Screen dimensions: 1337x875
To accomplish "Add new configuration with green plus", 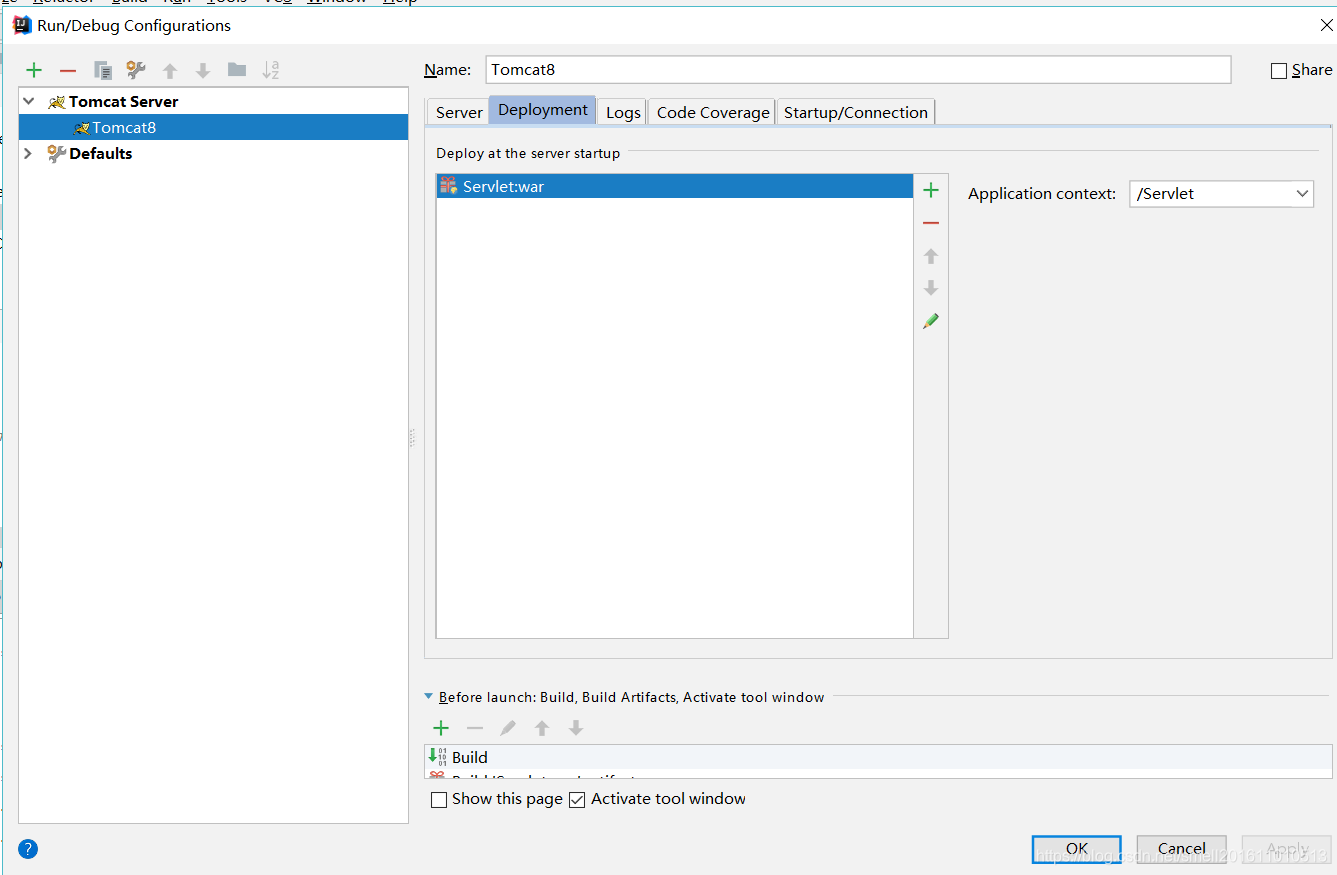I will (x=34, y=70).
